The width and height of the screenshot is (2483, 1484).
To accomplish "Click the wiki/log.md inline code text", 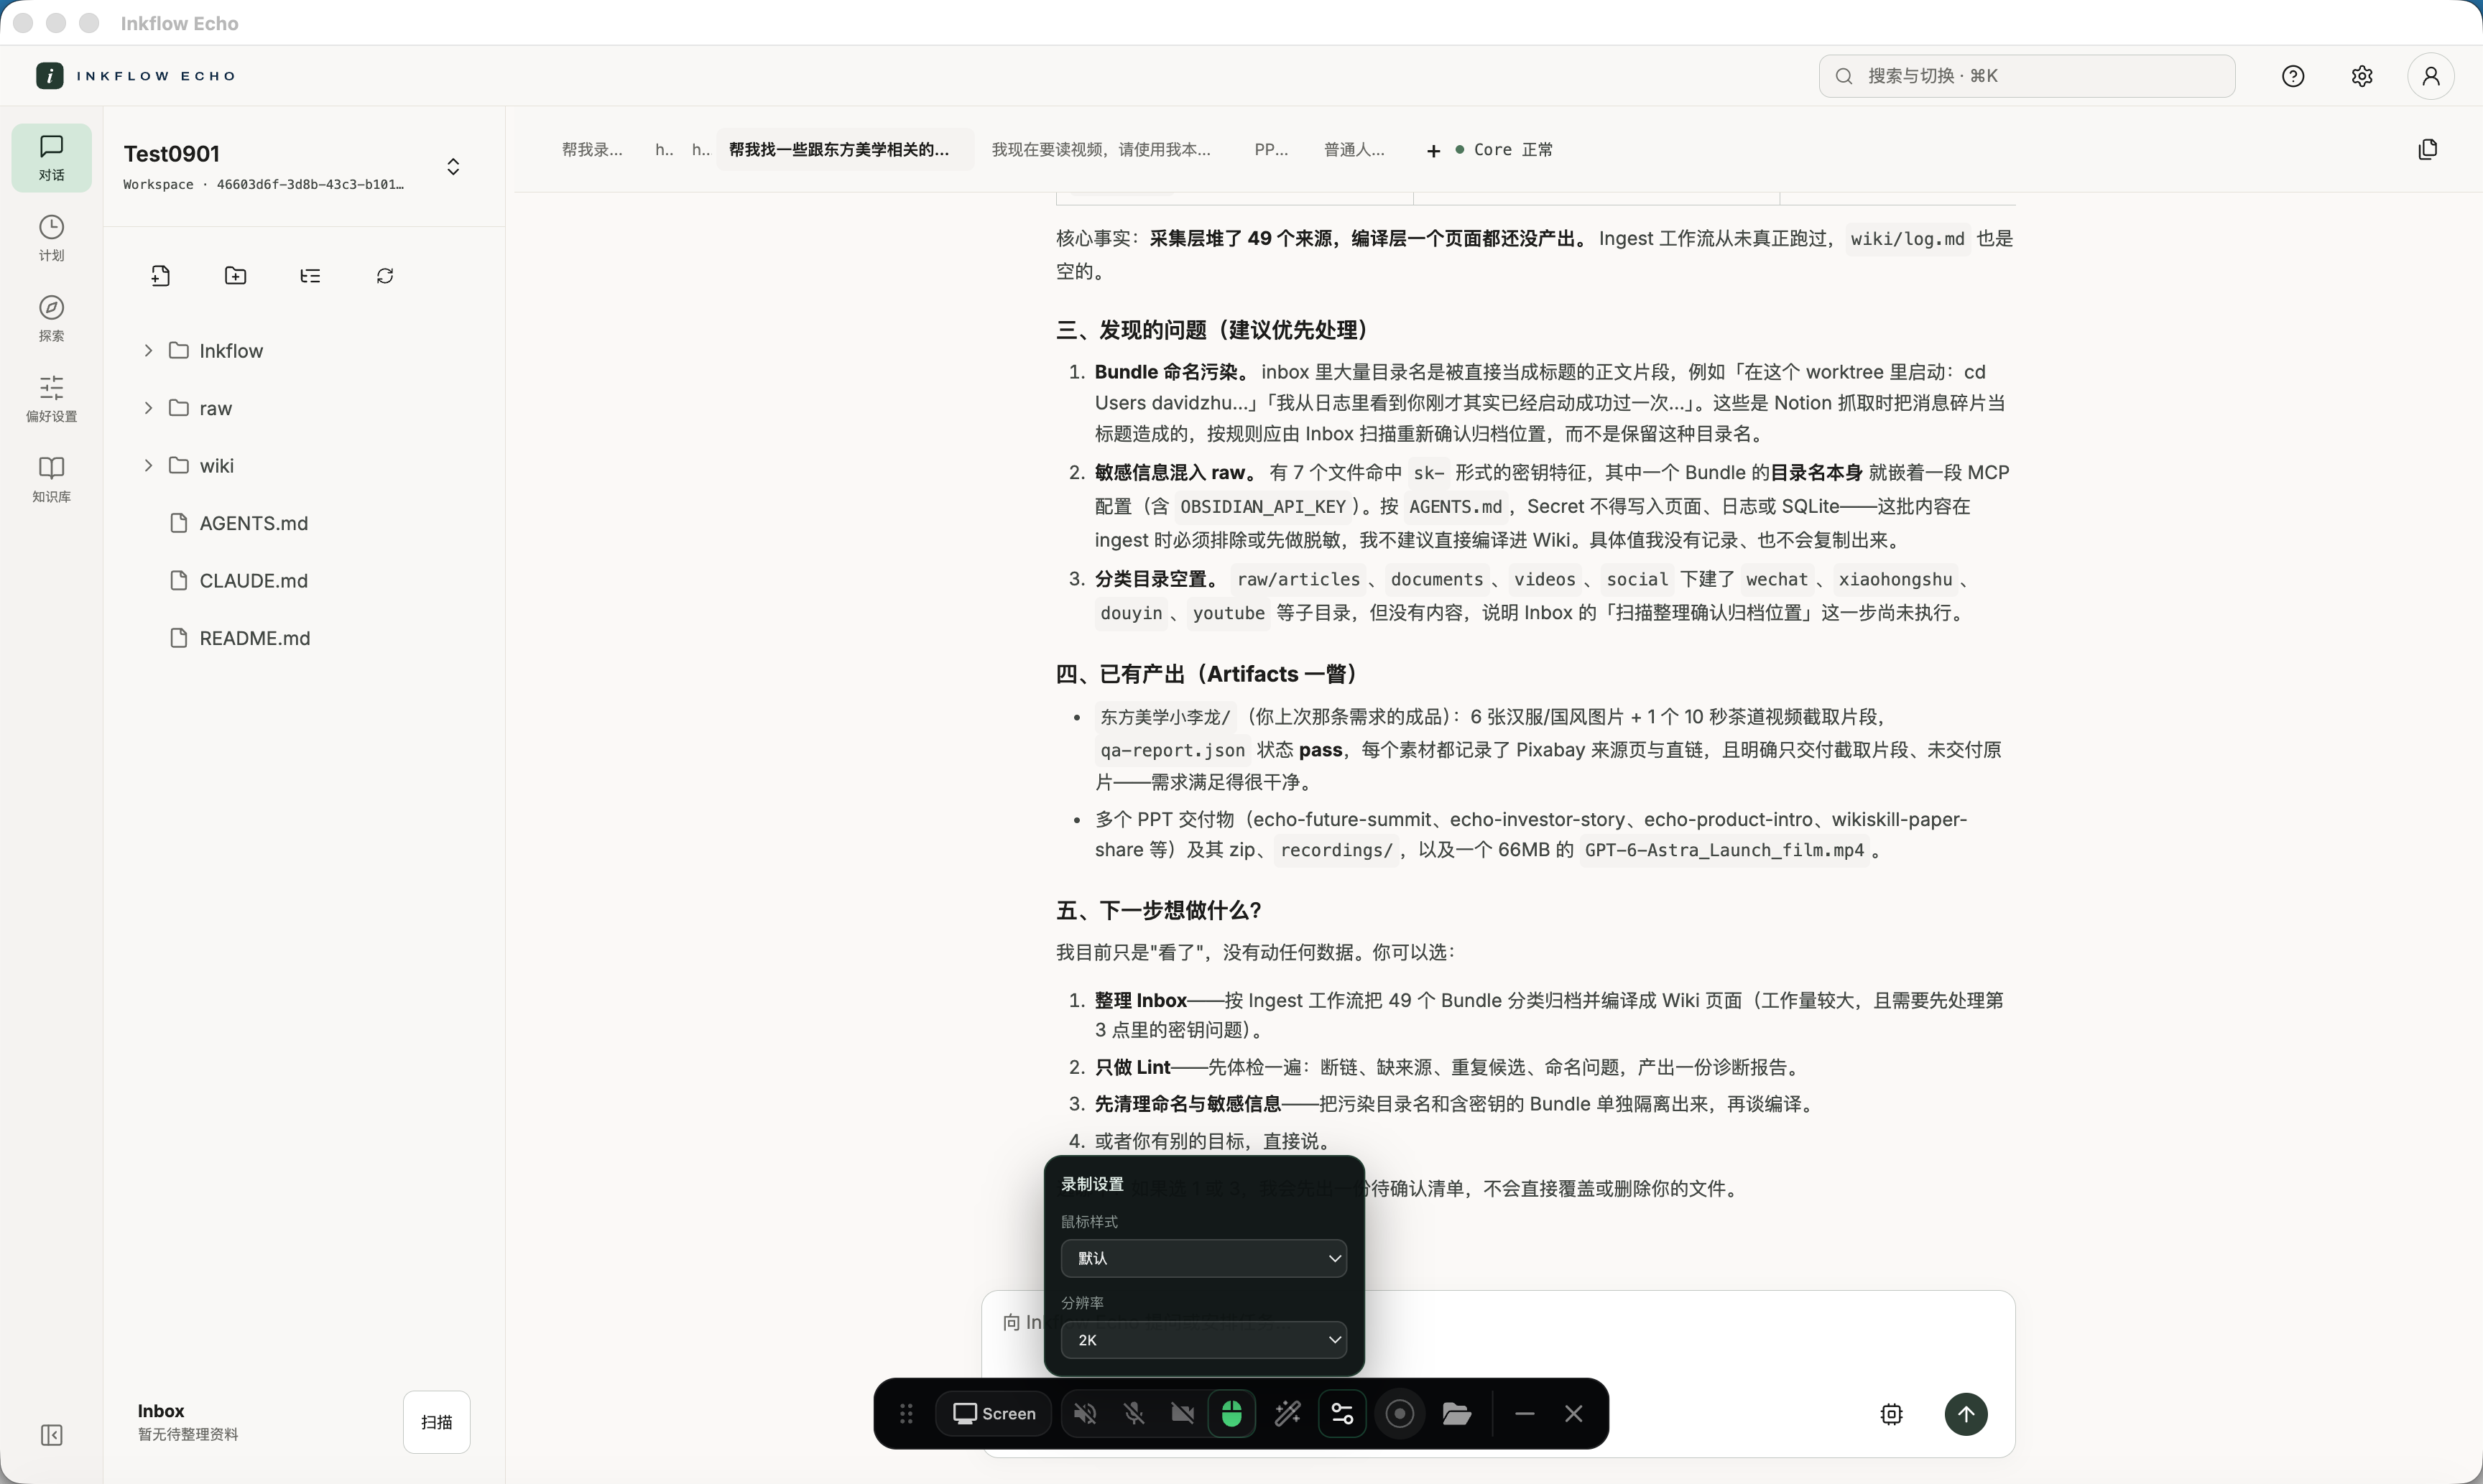I will click(1907, 239).
